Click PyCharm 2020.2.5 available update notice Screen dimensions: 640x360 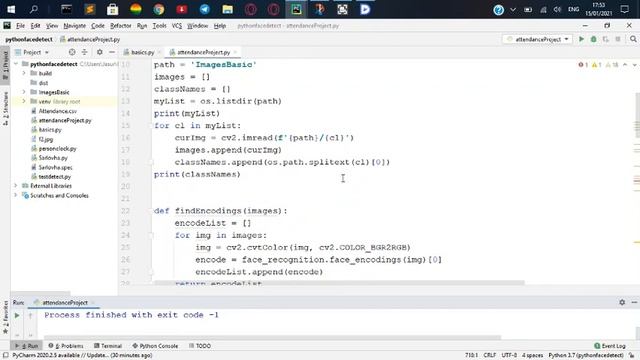tap(82, 356)
